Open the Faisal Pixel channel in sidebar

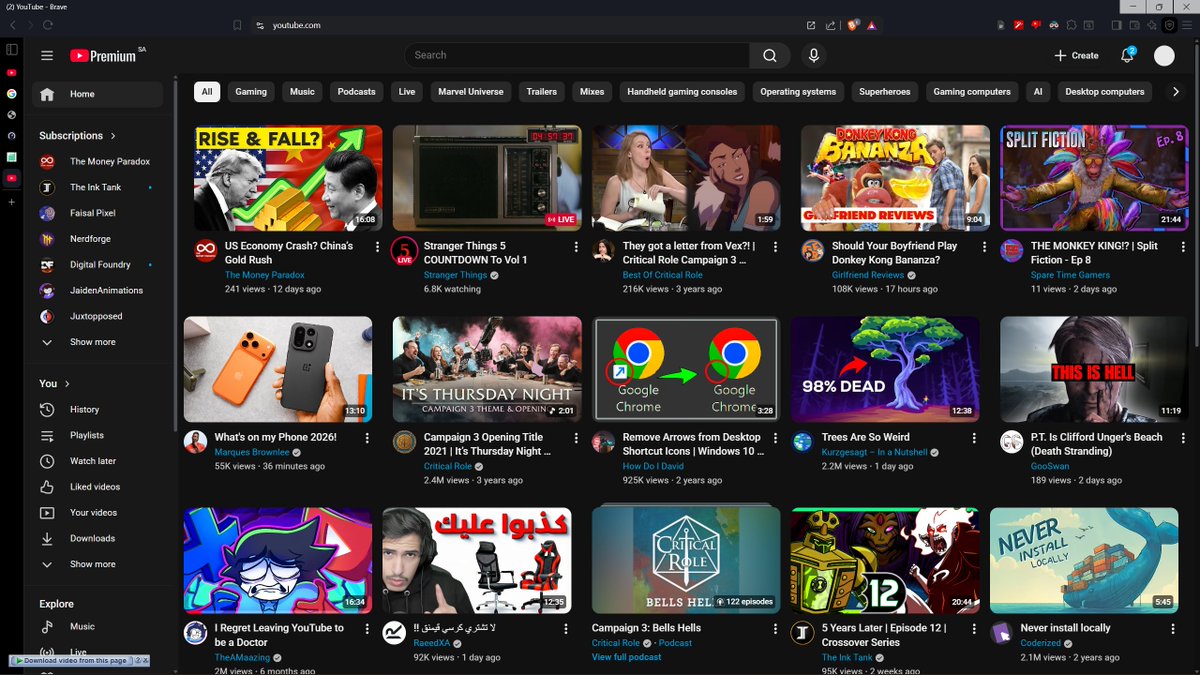coord(98,213)
